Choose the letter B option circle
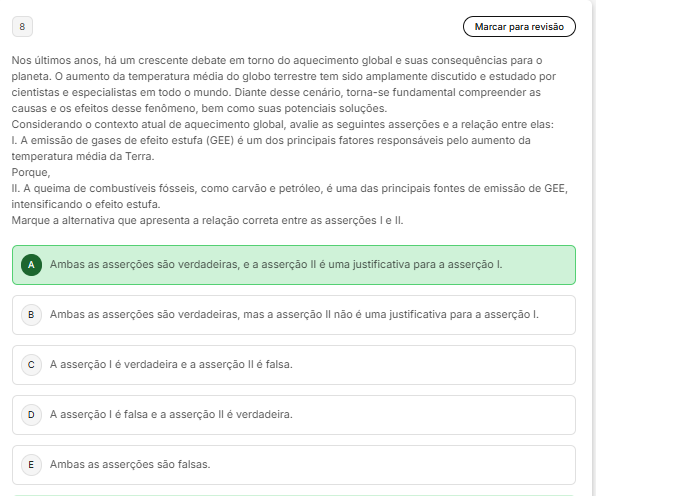The image size is (695, 496). click(31, 315)
